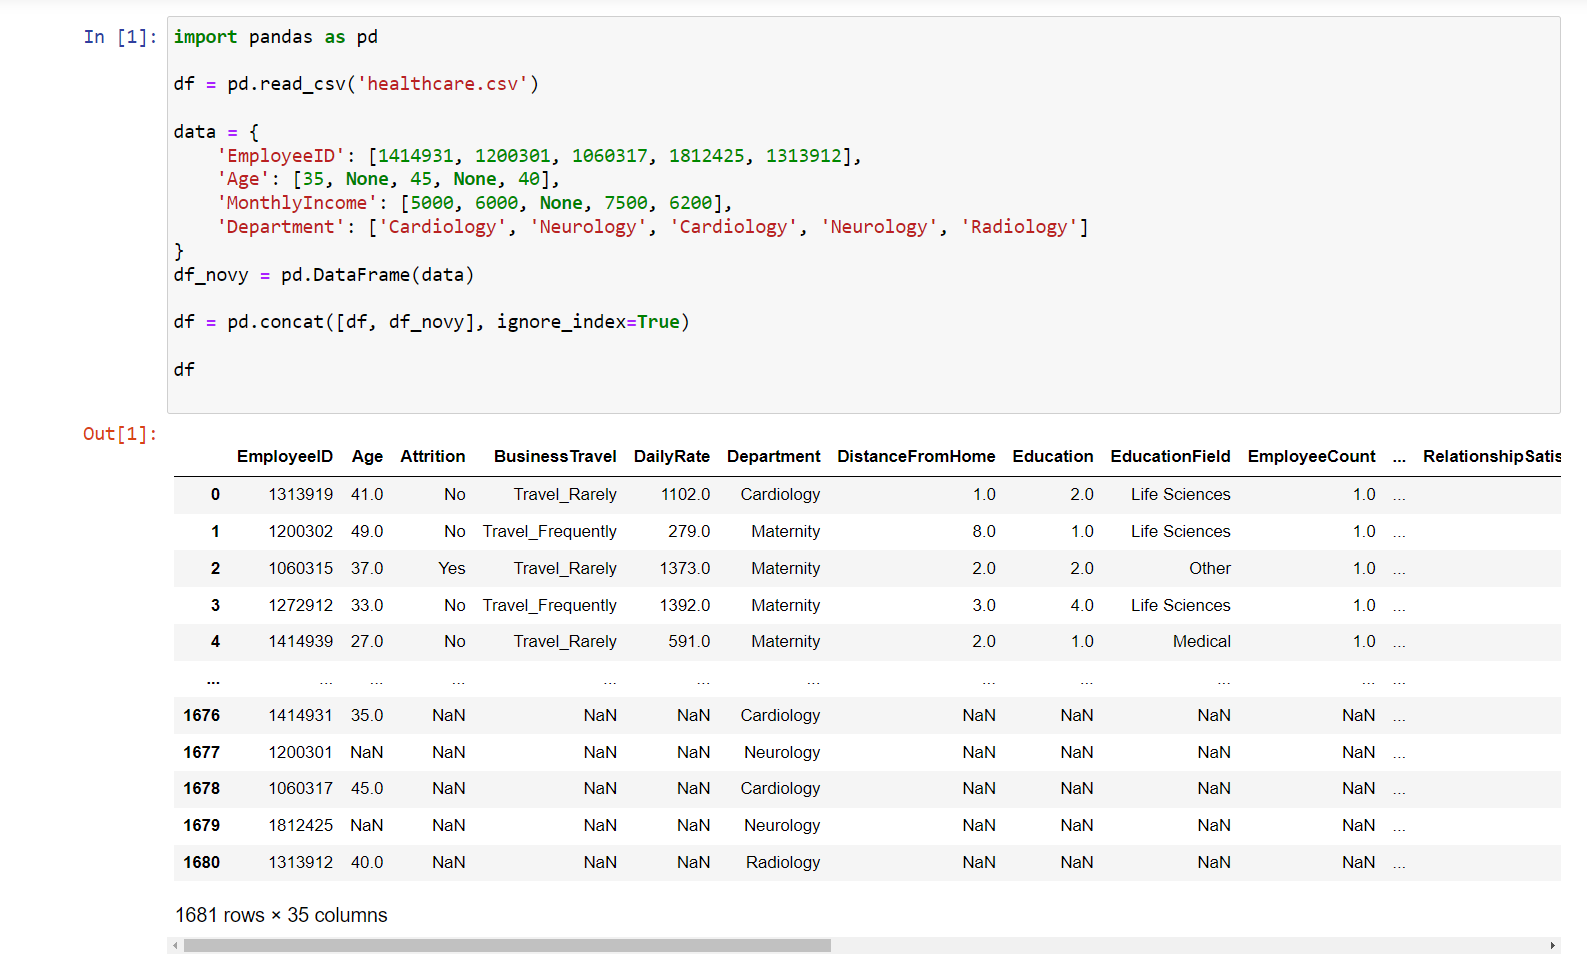Click the EmployeeID column header
The height and width of the screenshot is (957, 1587).
285,456
